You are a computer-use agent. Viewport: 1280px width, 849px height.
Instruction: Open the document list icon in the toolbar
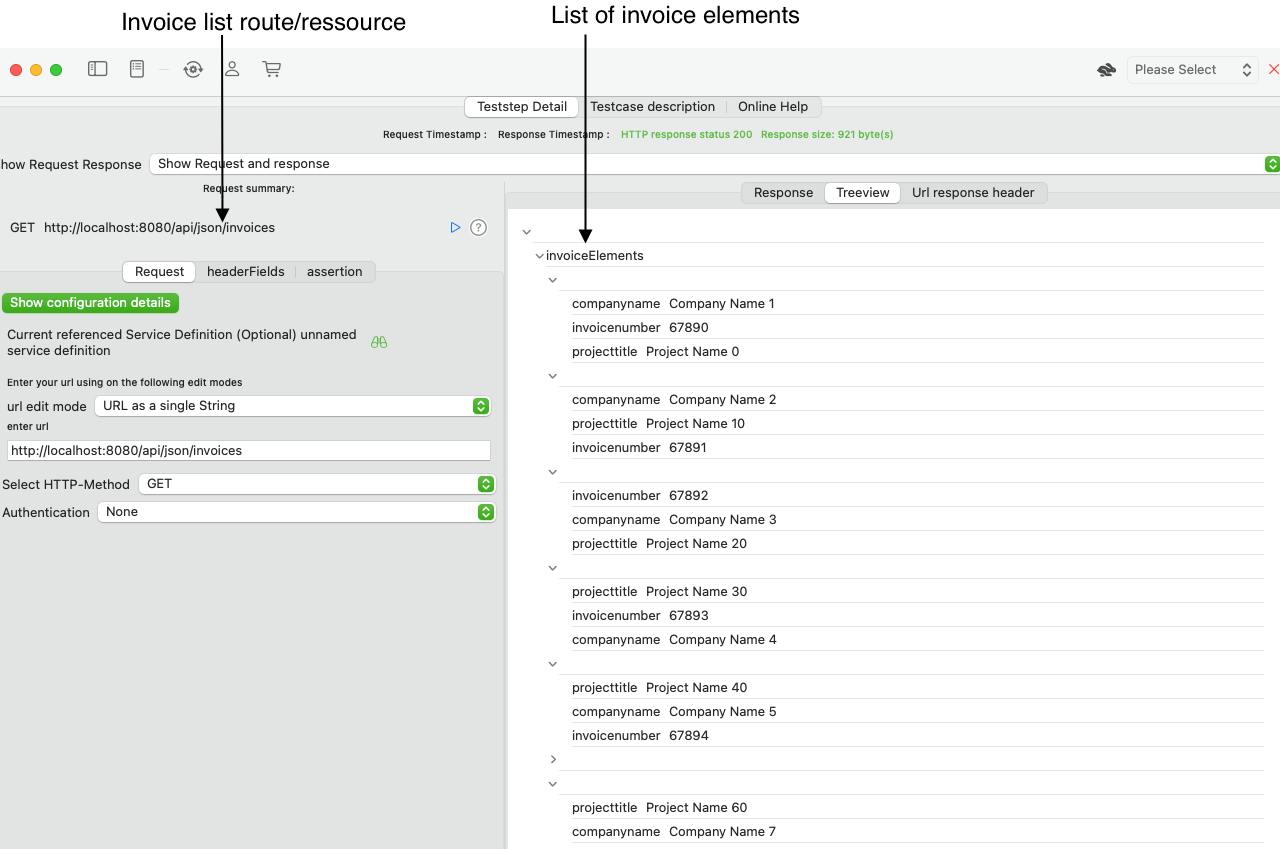[137, 68]
